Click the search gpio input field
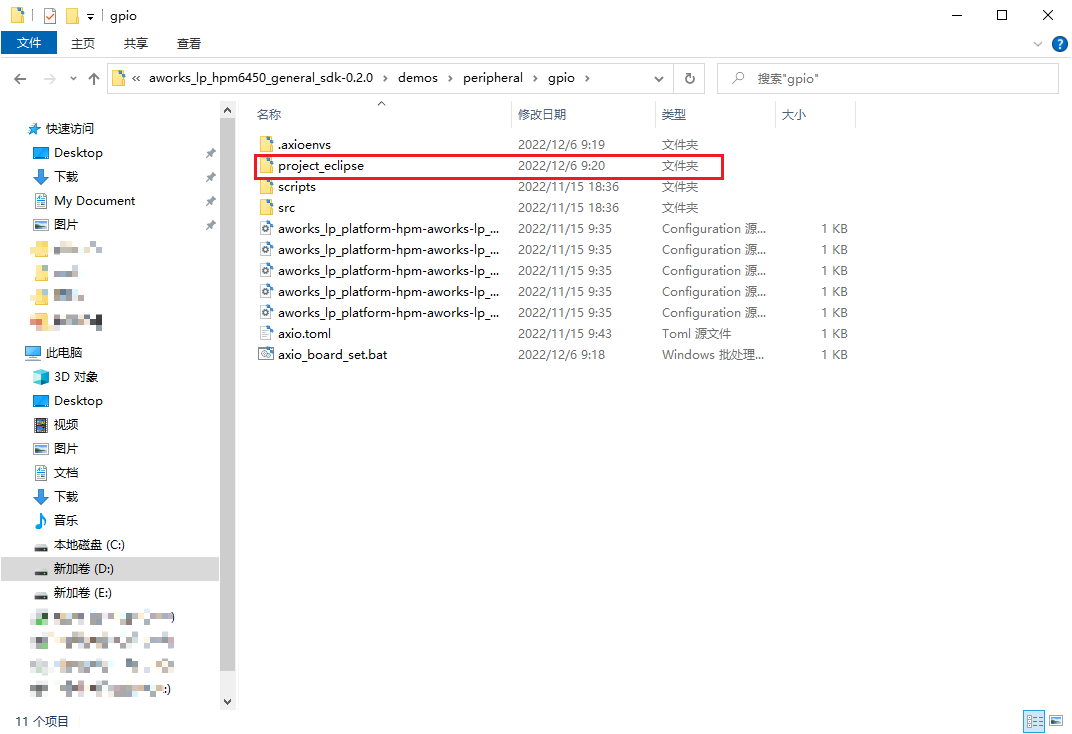The width and height of the screenshot is (1072, 734). [887, 79]
